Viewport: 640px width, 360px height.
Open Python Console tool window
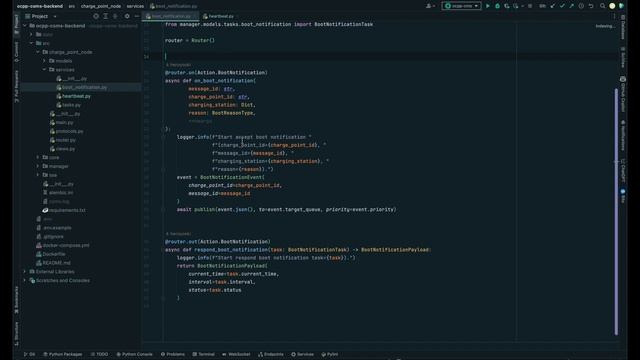pyautogui.click(x=134, y=354)
